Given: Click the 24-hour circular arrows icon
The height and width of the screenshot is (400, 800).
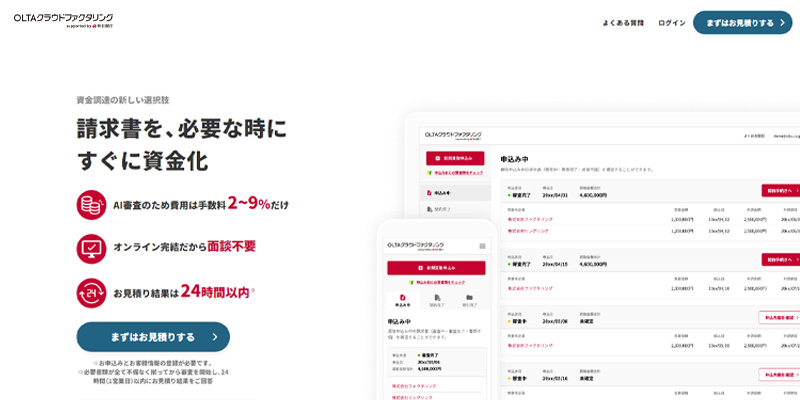Looking at the screenshot, I should click(x=91, y=293).
